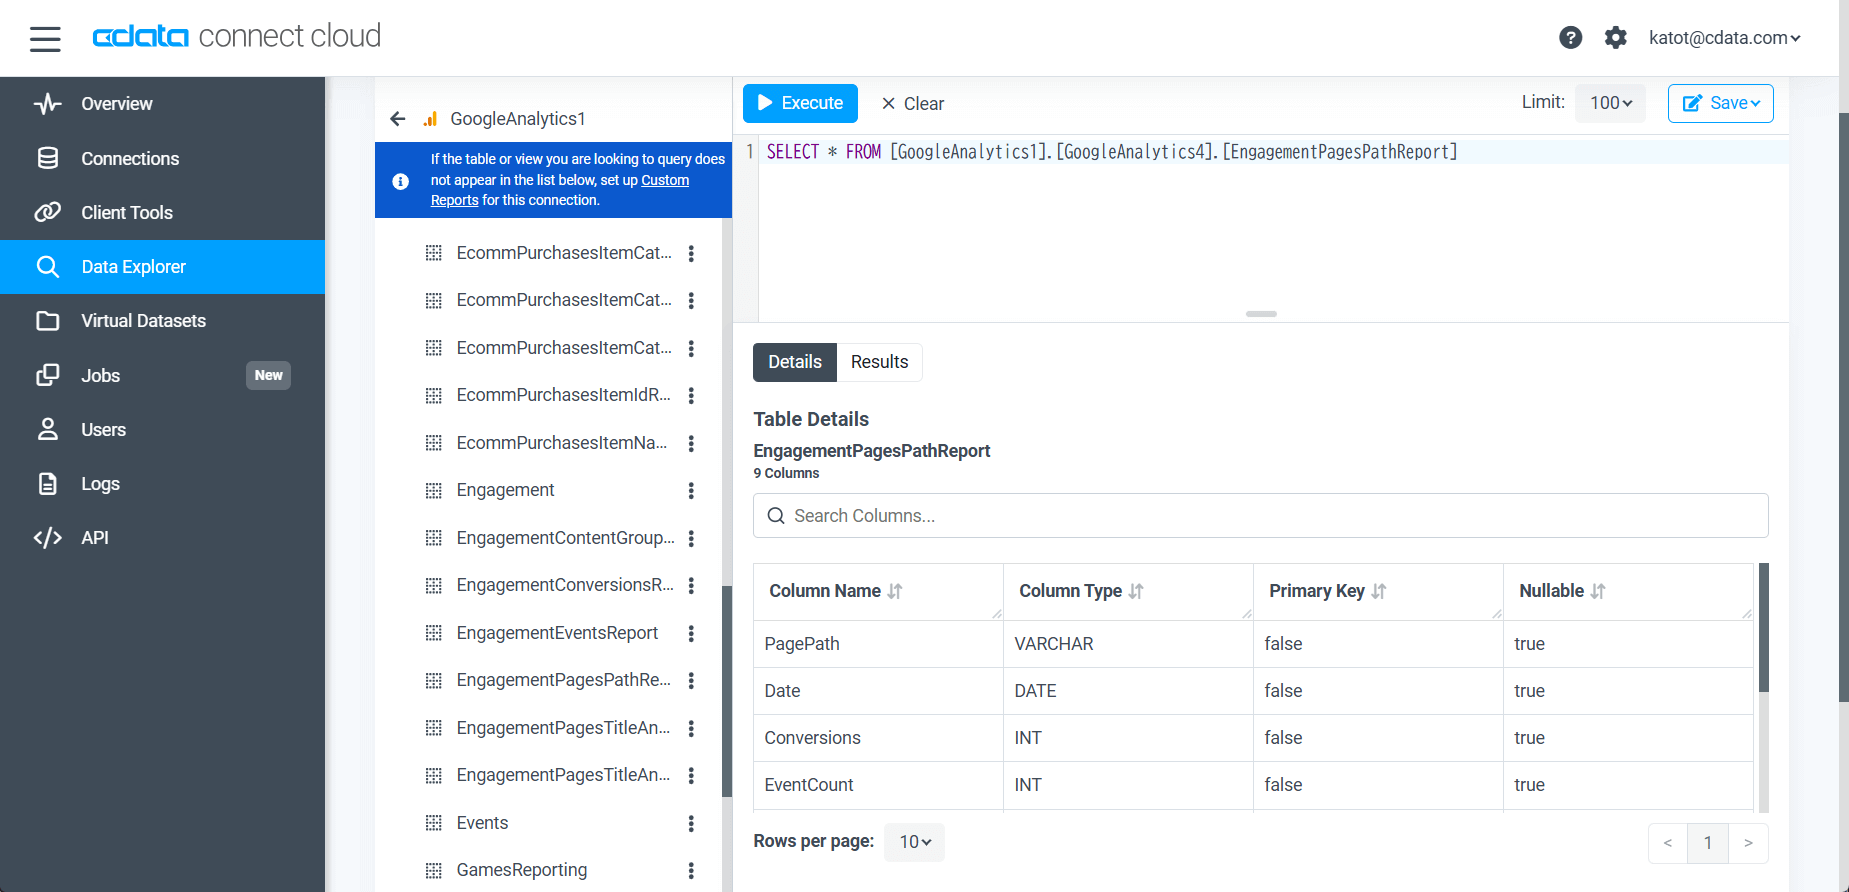Switch to the Results tab
This screenshot has width=1849, height=892.
pos(879,362)
